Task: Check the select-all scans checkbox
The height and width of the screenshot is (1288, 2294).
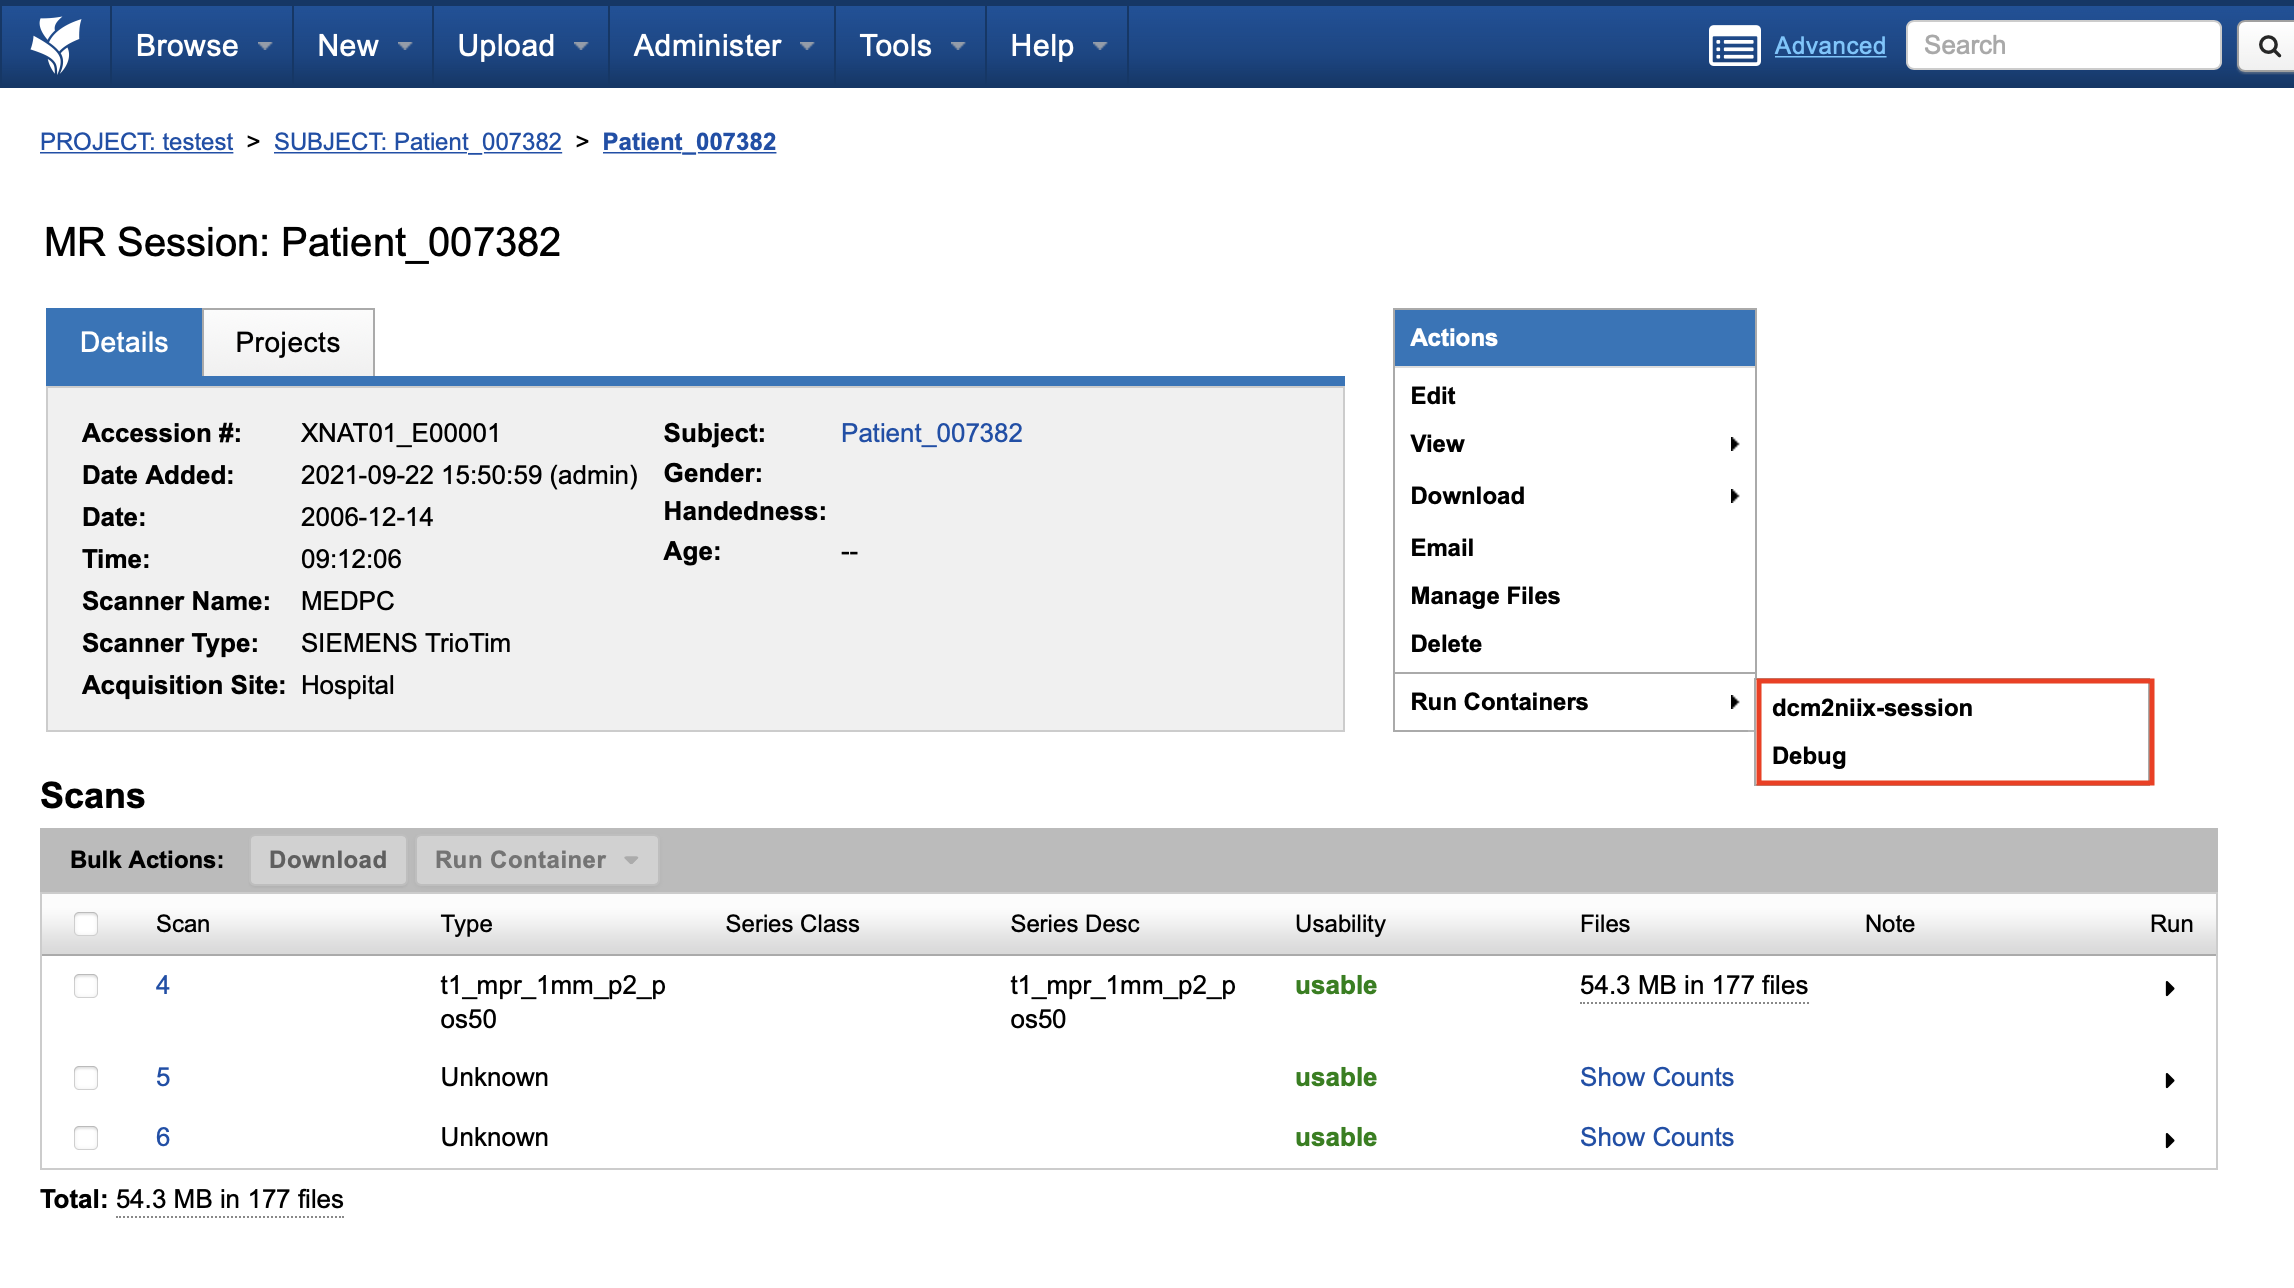Action: (86, 924)
